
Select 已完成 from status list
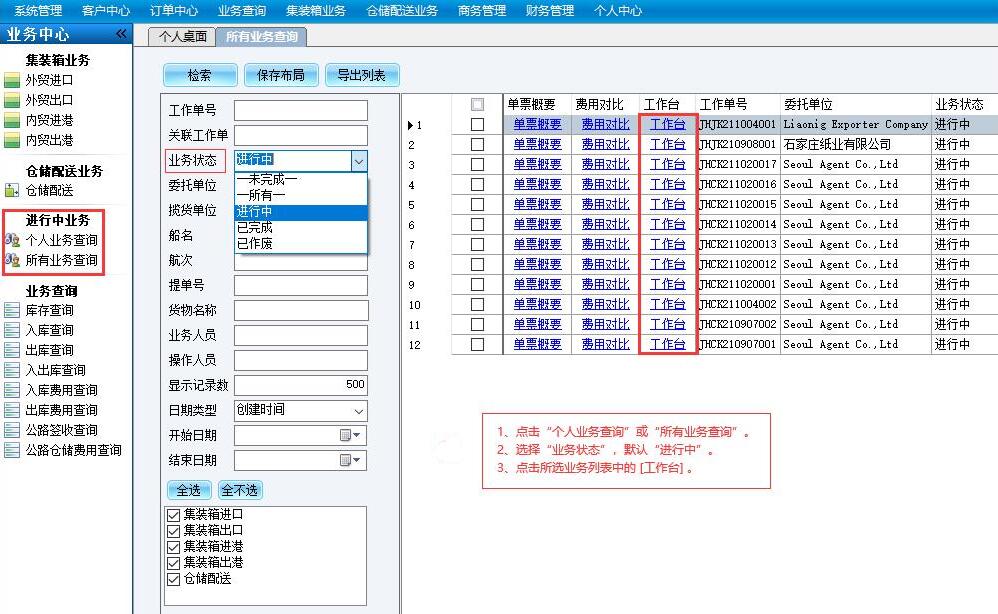pyautogui.click(x=254, y=227)
